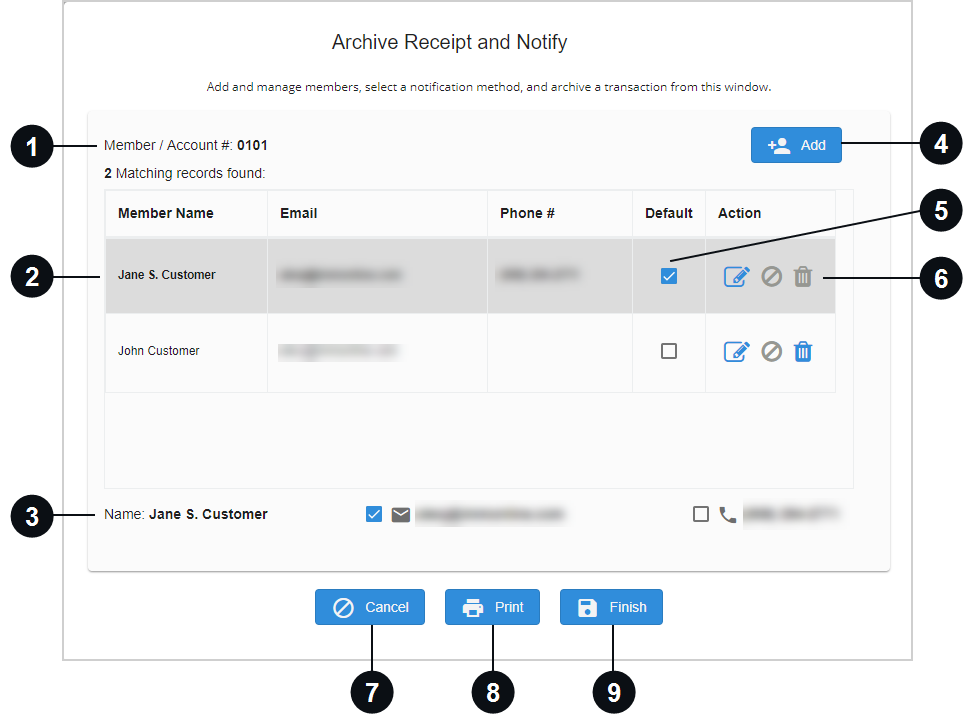Click disable icon for Jane S. Customer

coord(771,276)
